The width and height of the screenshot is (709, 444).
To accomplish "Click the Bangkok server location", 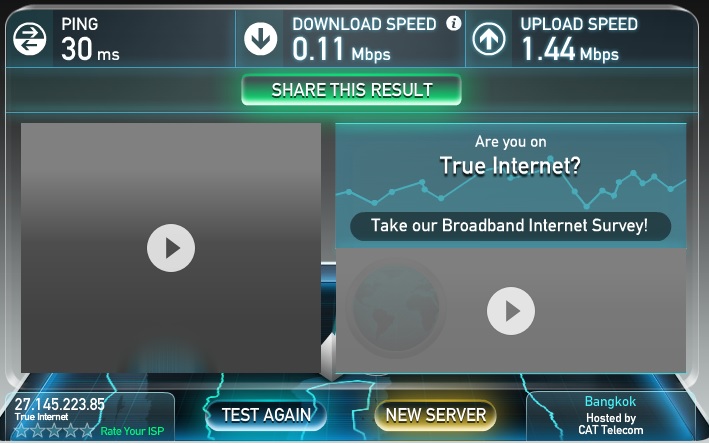I will [610, 401].
